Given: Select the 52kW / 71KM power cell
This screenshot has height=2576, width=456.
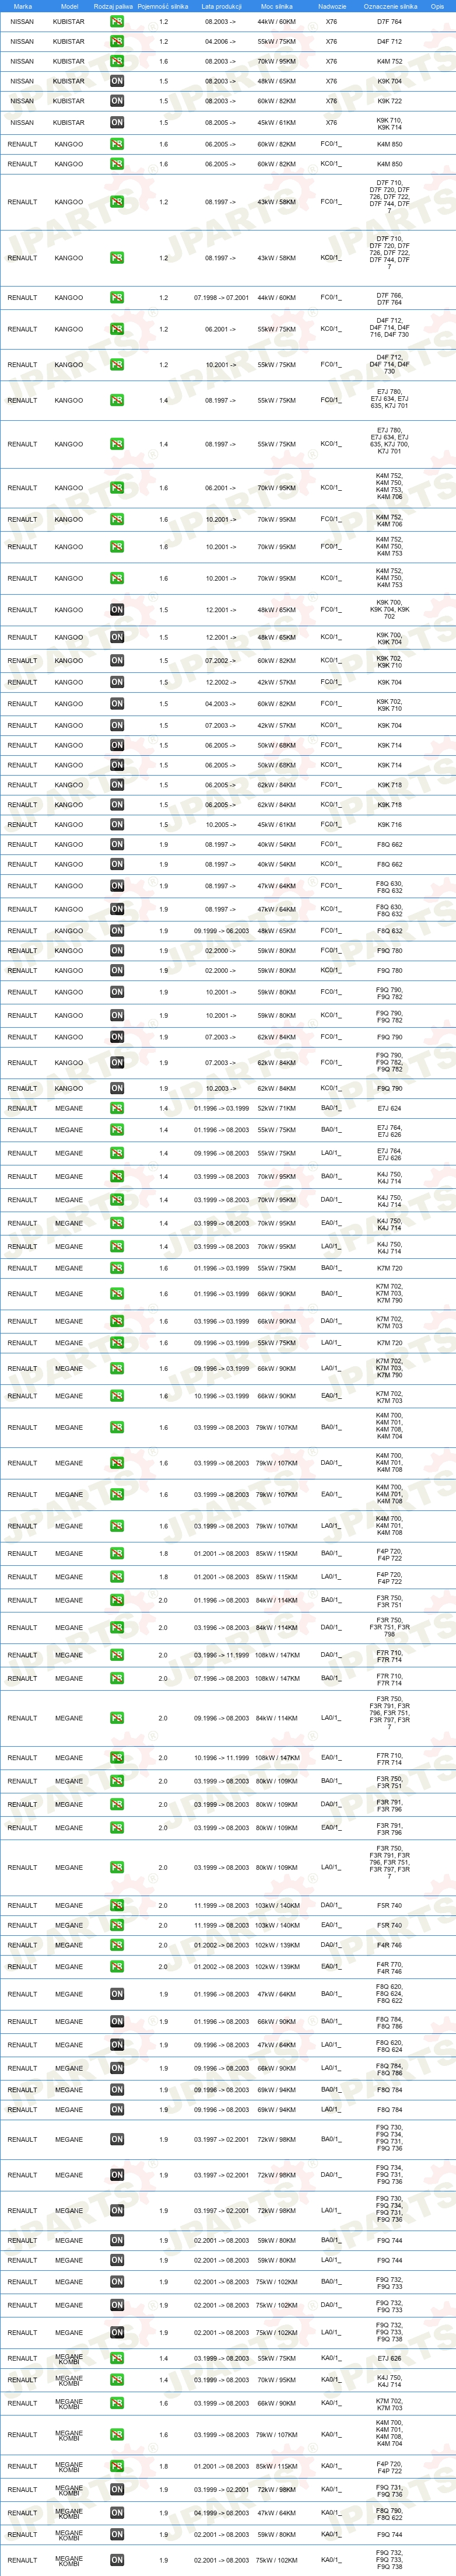Looking at the screenshot, I should click(x=277, y=1108).
